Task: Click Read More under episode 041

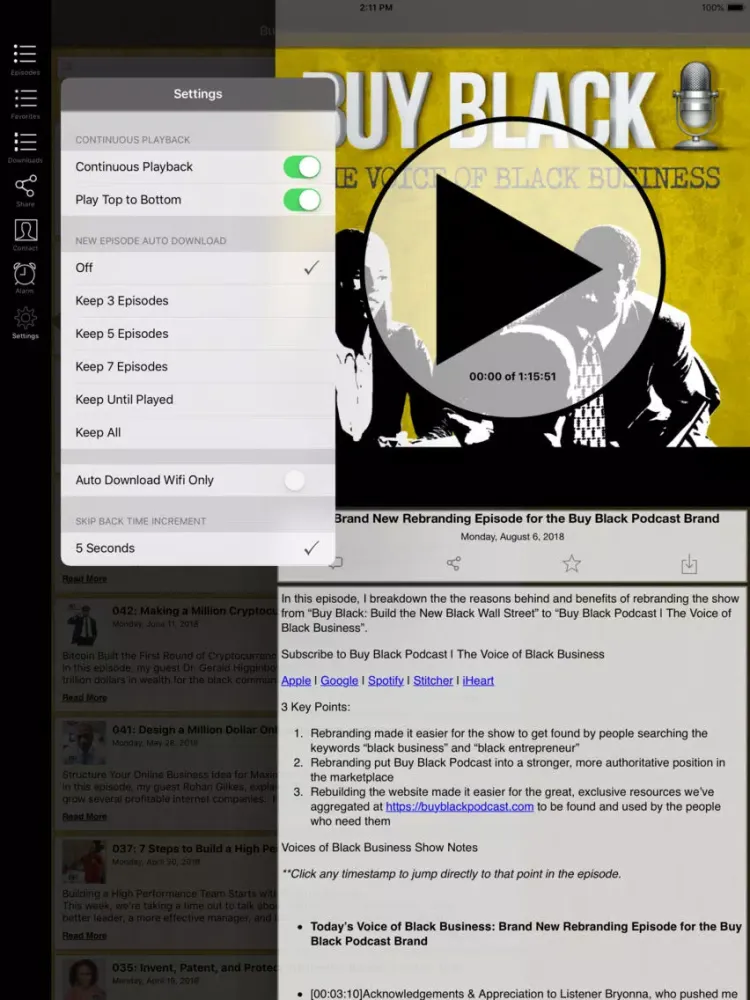Action: (84, 816)
